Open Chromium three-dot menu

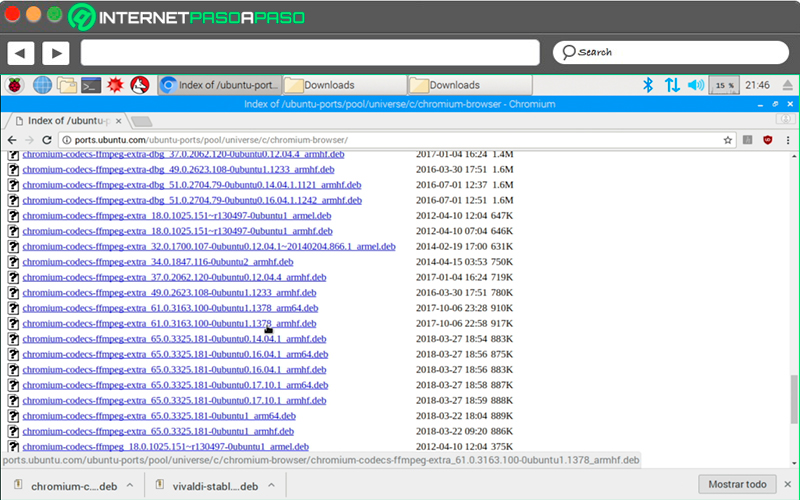tap(788, 140)
